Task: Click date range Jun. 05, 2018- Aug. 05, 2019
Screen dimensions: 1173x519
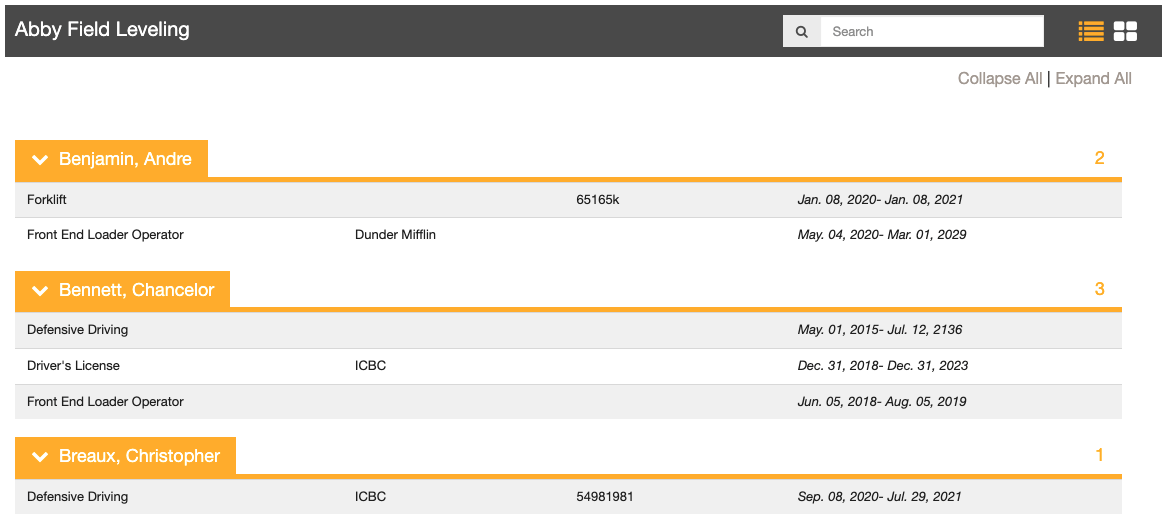Action: (881, 402)
